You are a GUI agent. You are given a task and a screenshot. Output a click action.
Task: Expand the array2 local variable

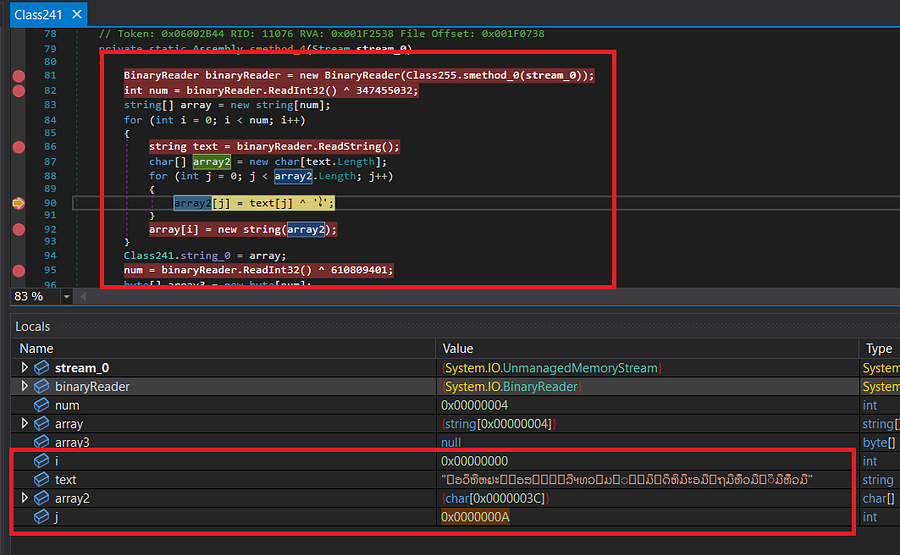25,498
